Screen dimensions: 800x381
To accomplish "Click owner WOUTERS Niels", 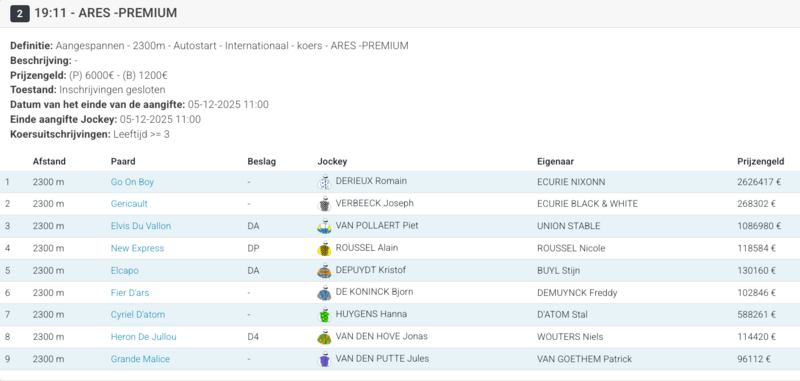I will click(x=570, y=337).
